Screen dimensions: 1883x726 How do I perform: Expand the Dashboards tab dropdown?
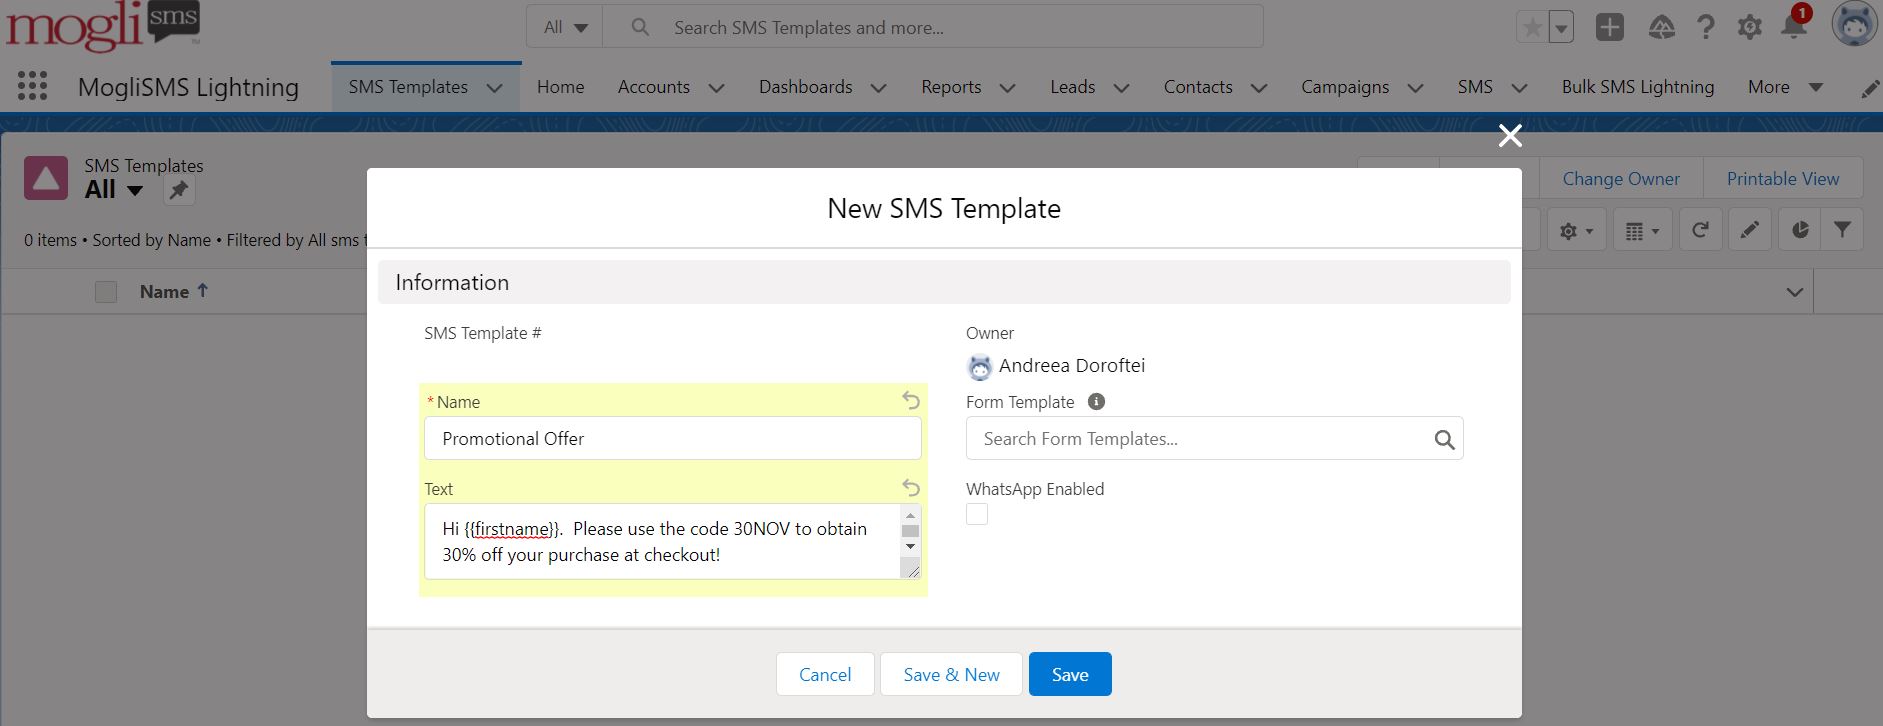(879, 88)
